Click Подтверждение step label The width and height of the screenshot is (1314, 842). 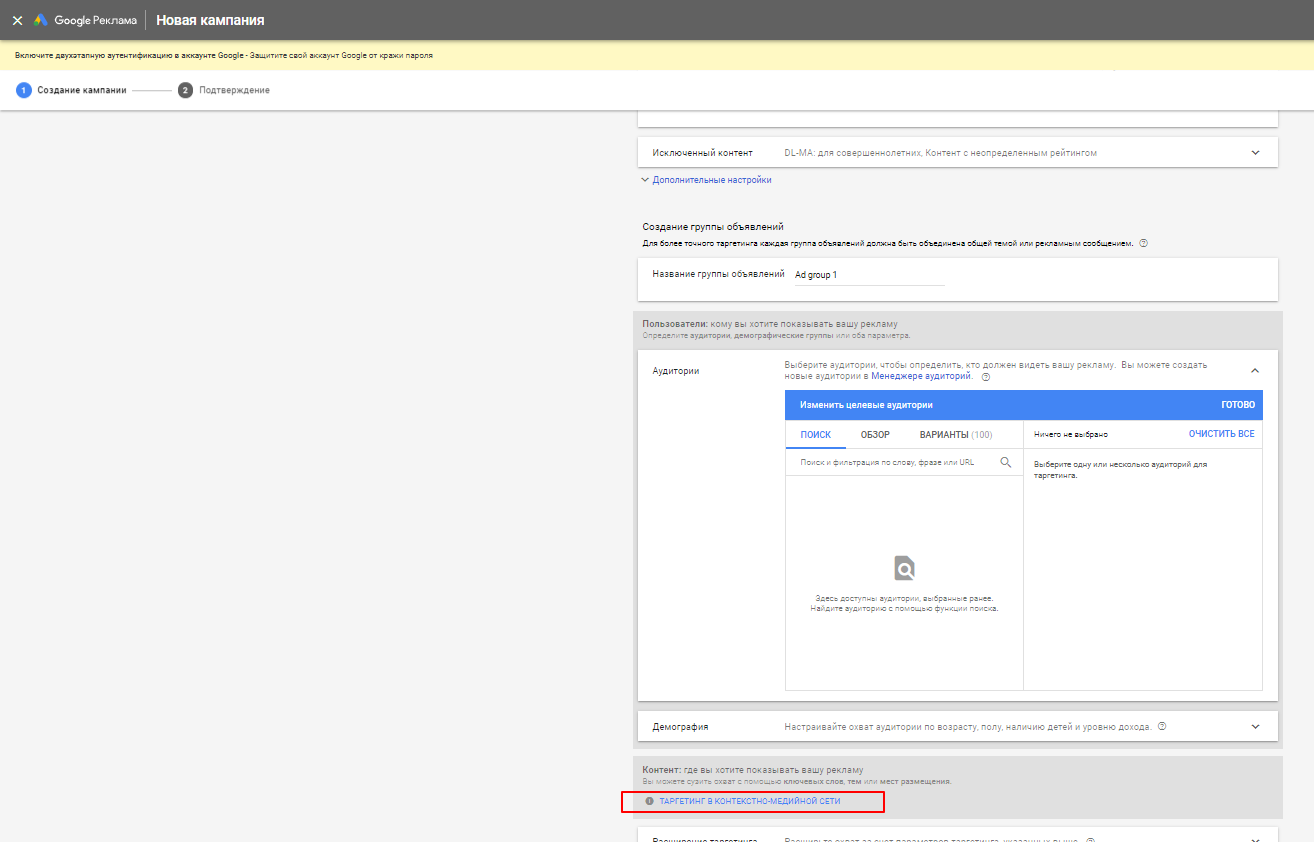pyautogui.click(x=234, y=90)
